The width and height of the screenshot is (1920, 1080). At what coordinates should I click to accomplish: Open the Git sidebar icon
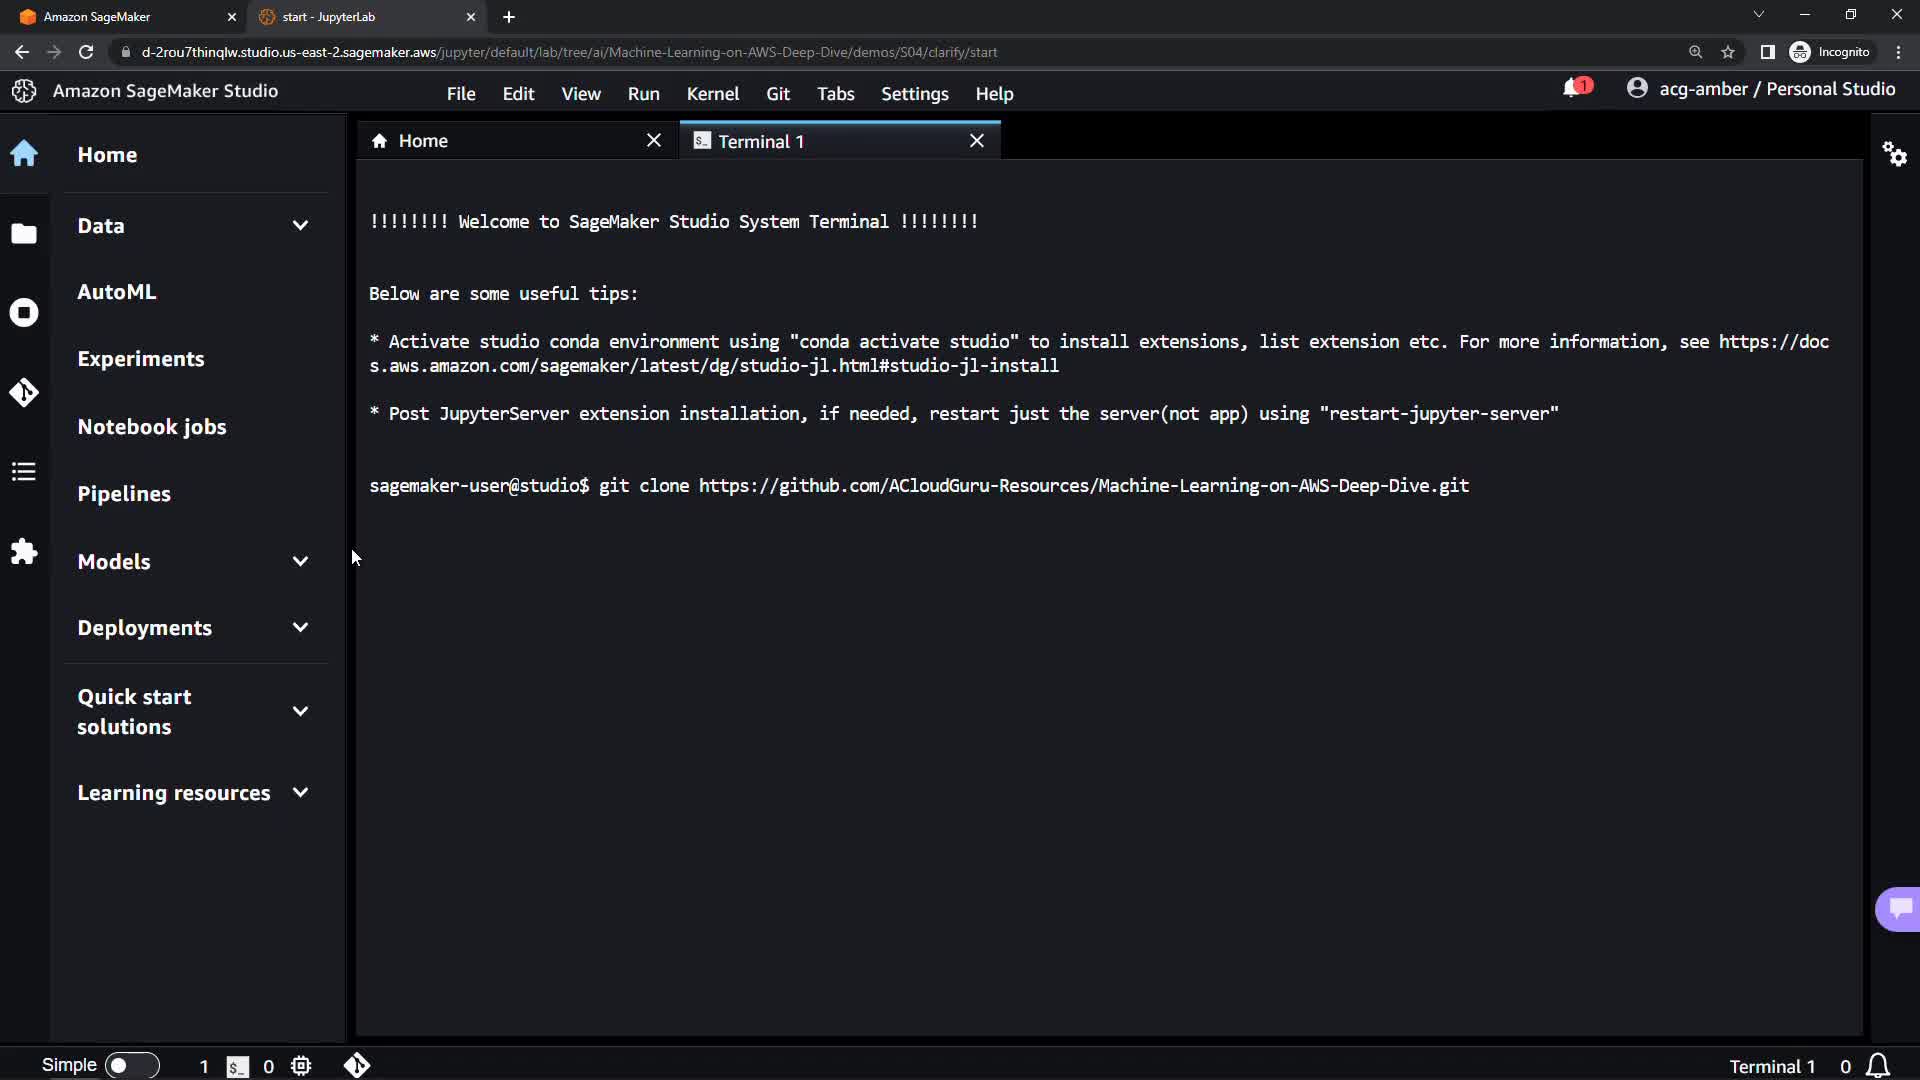[x=24, y=392]
